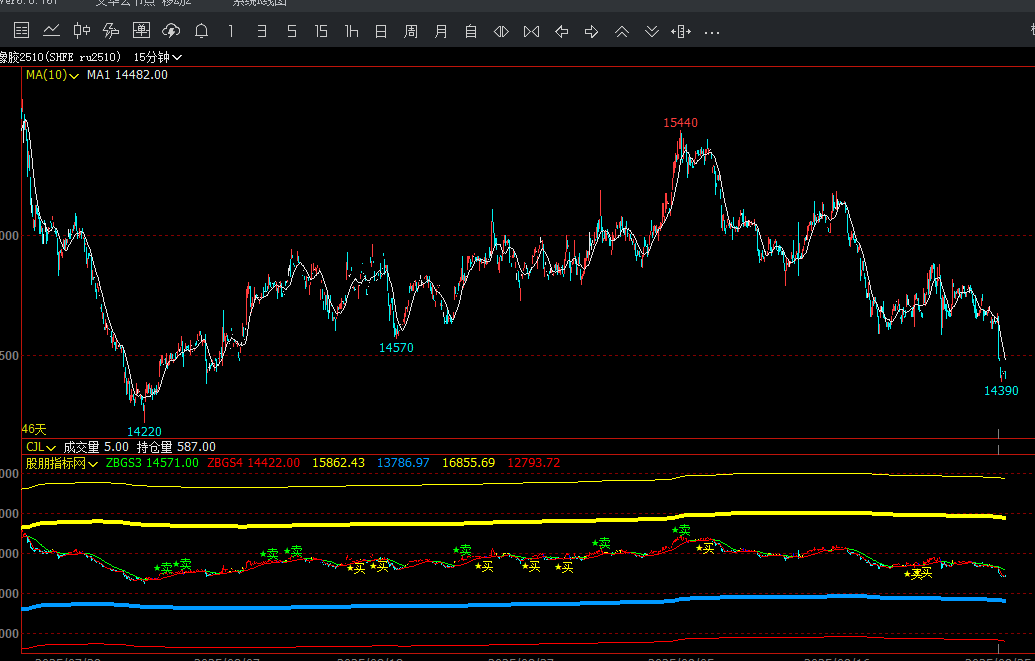
Task: Expand chart horizontally with zoom-in arrows icon
Action: 501,32
